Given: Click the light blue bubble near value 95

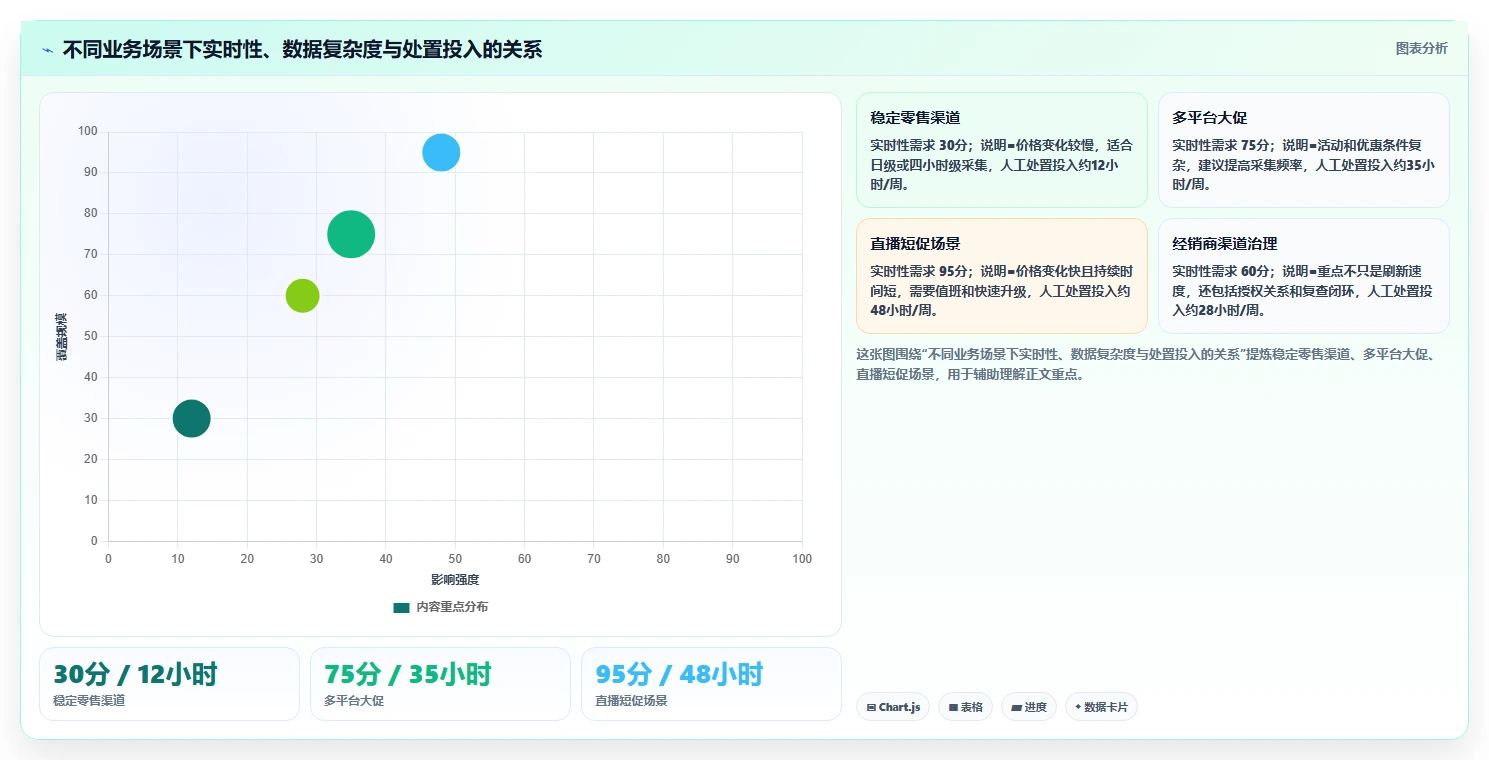Looking at the screenshot, I should click(441, 152).
